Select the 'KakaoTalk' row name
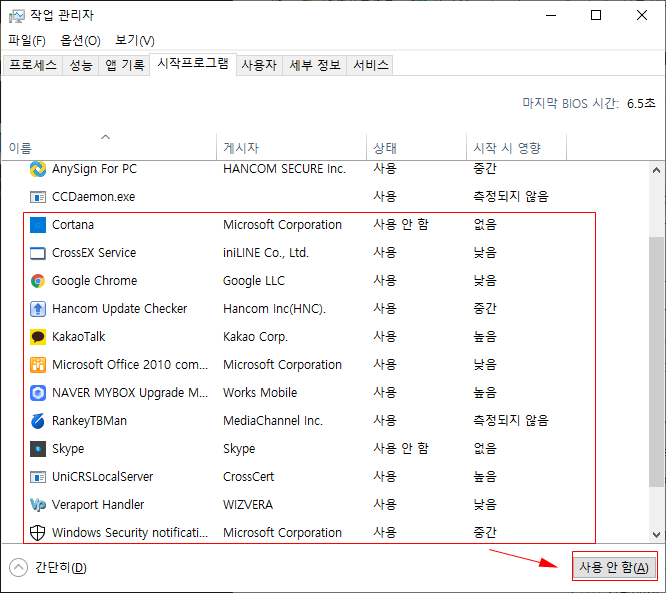666x593 pixels. tap(79, 337)
